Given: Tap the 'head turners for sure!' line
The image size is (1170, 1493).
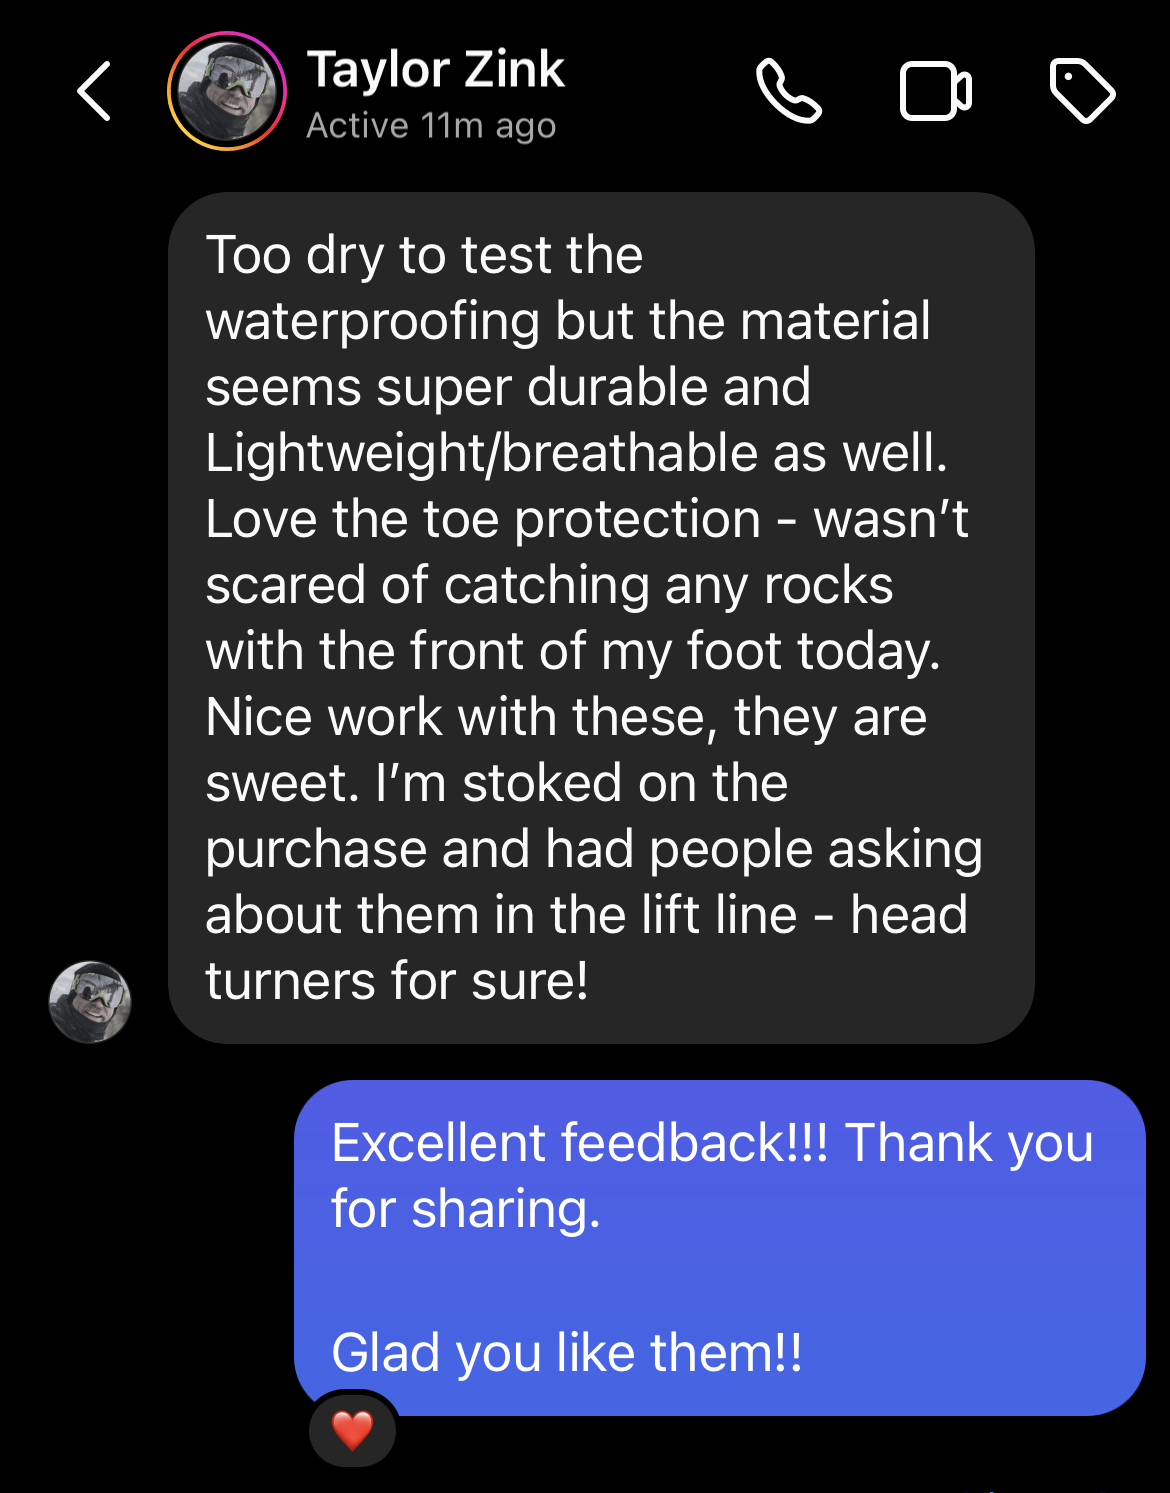Looking at the screenshot, I should click(x=587, y=948).
